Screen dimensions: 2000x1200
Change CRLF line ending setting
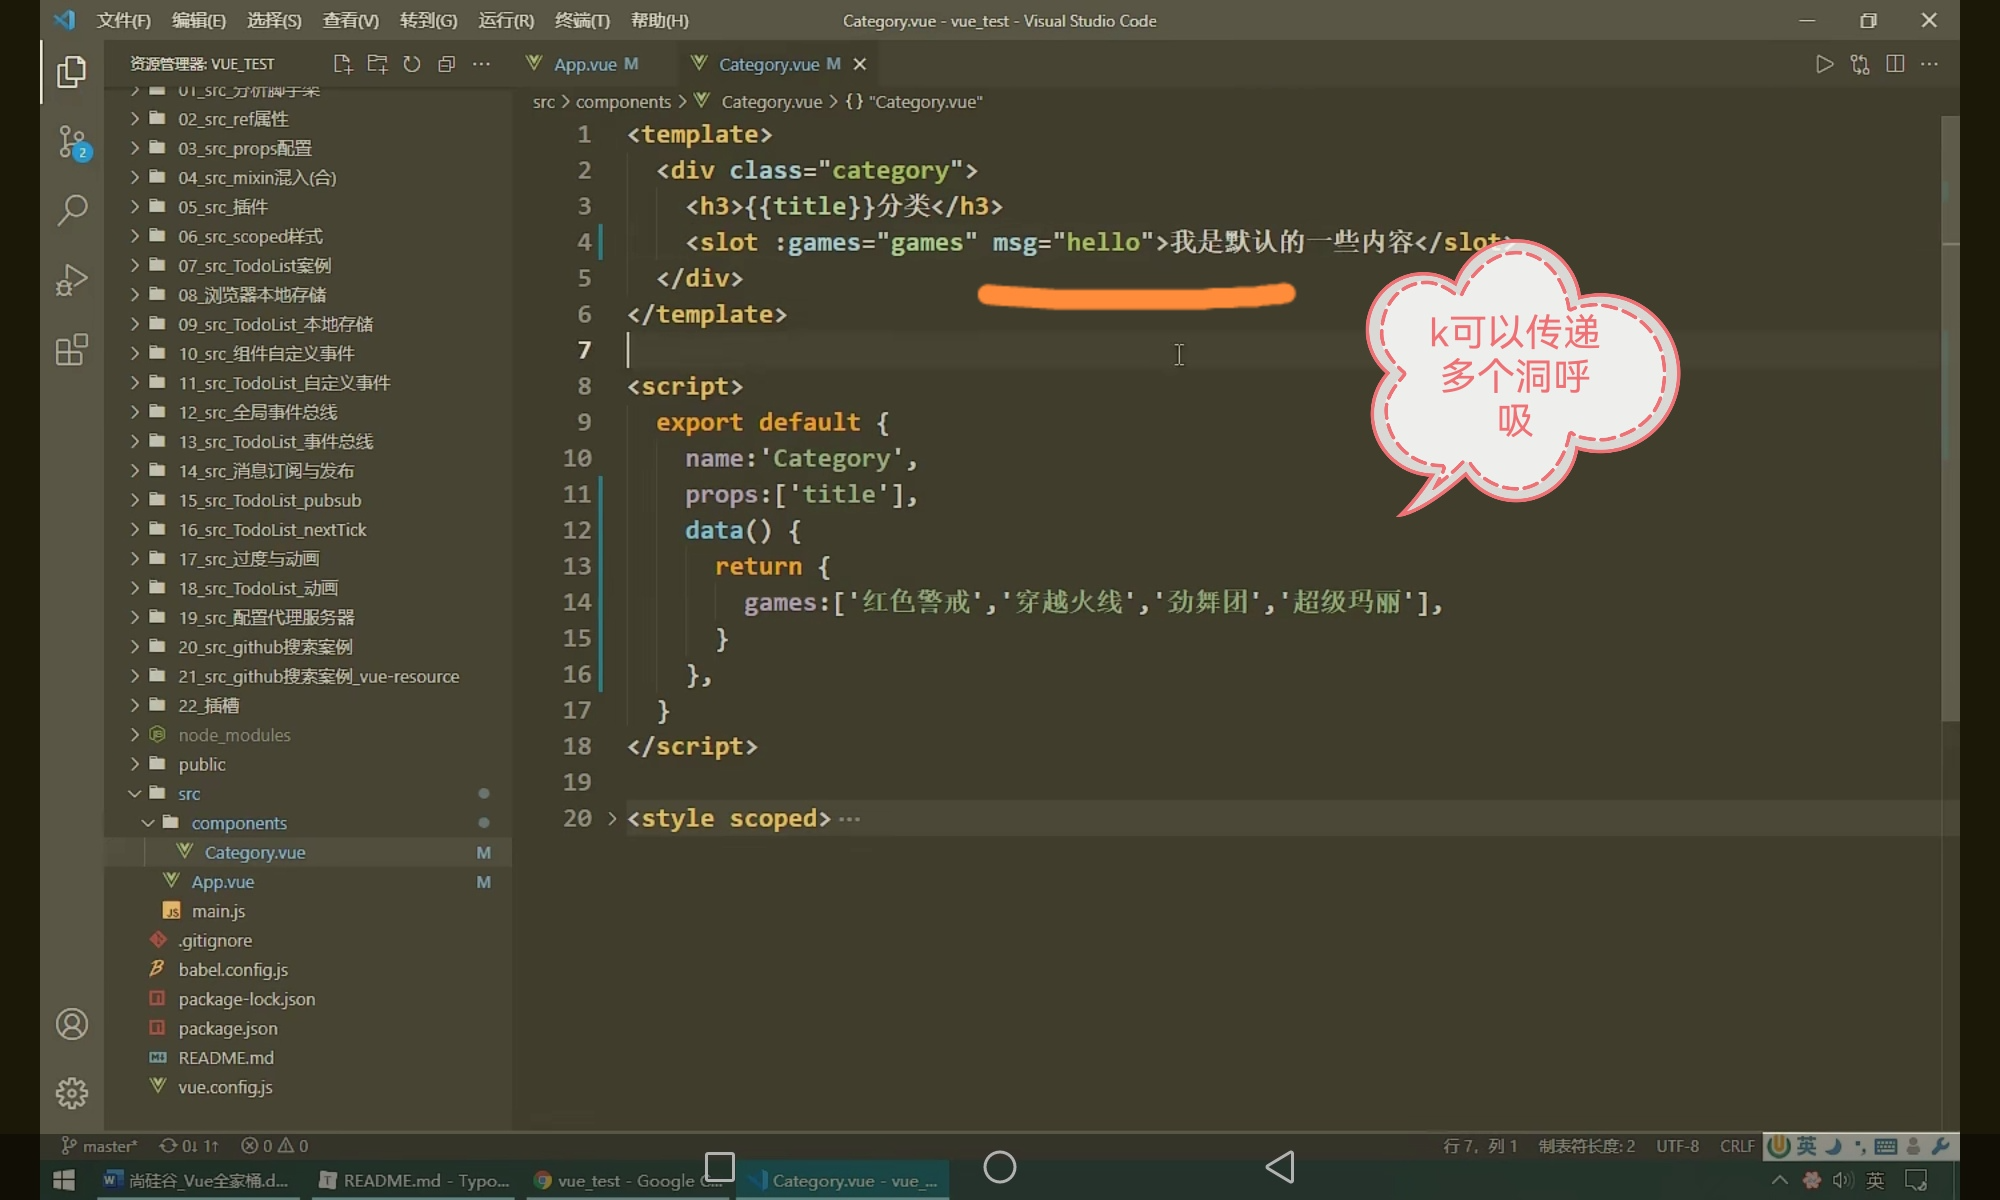(x=1737, y=1146)
